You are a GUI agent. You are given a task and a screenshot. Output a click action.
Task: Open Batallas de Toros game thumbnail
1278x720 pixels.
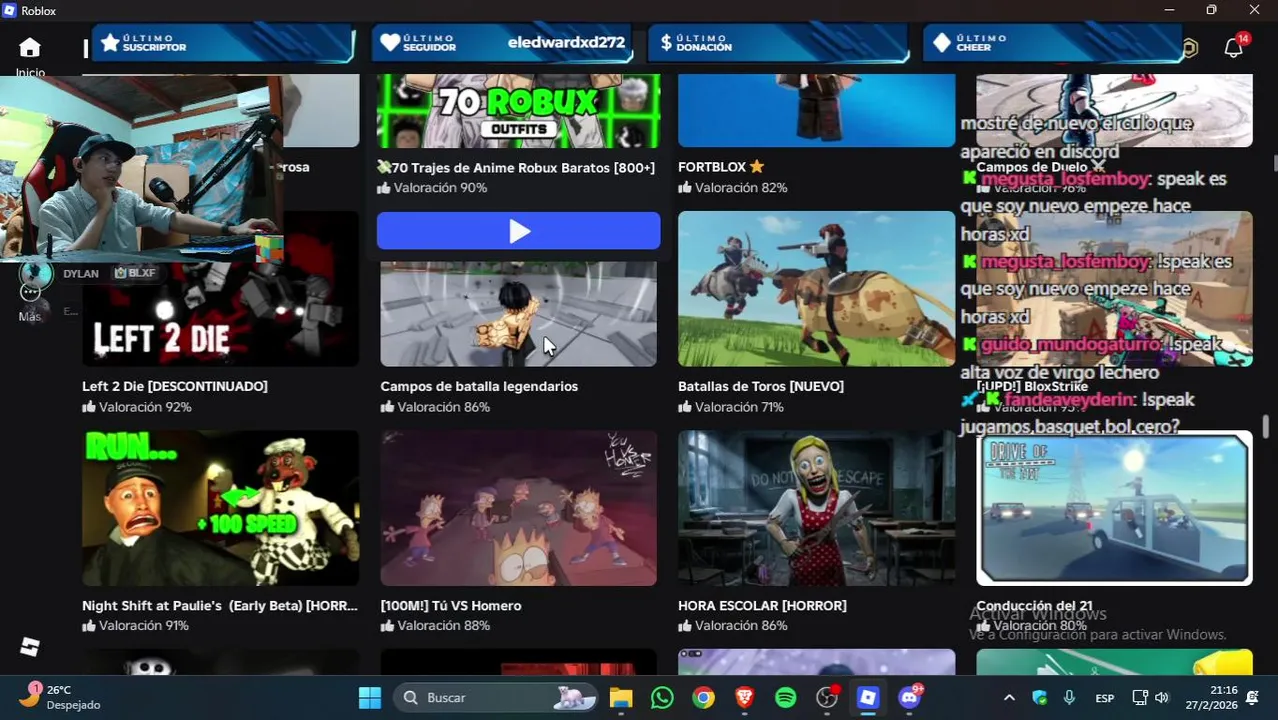tap(816, 289)
